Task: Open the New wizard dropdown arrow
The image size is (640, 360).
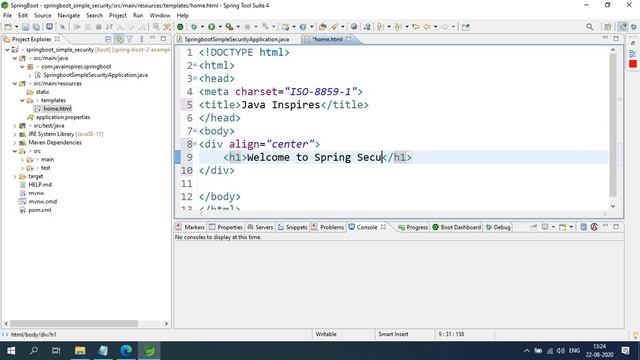Action: pos(16,27)
